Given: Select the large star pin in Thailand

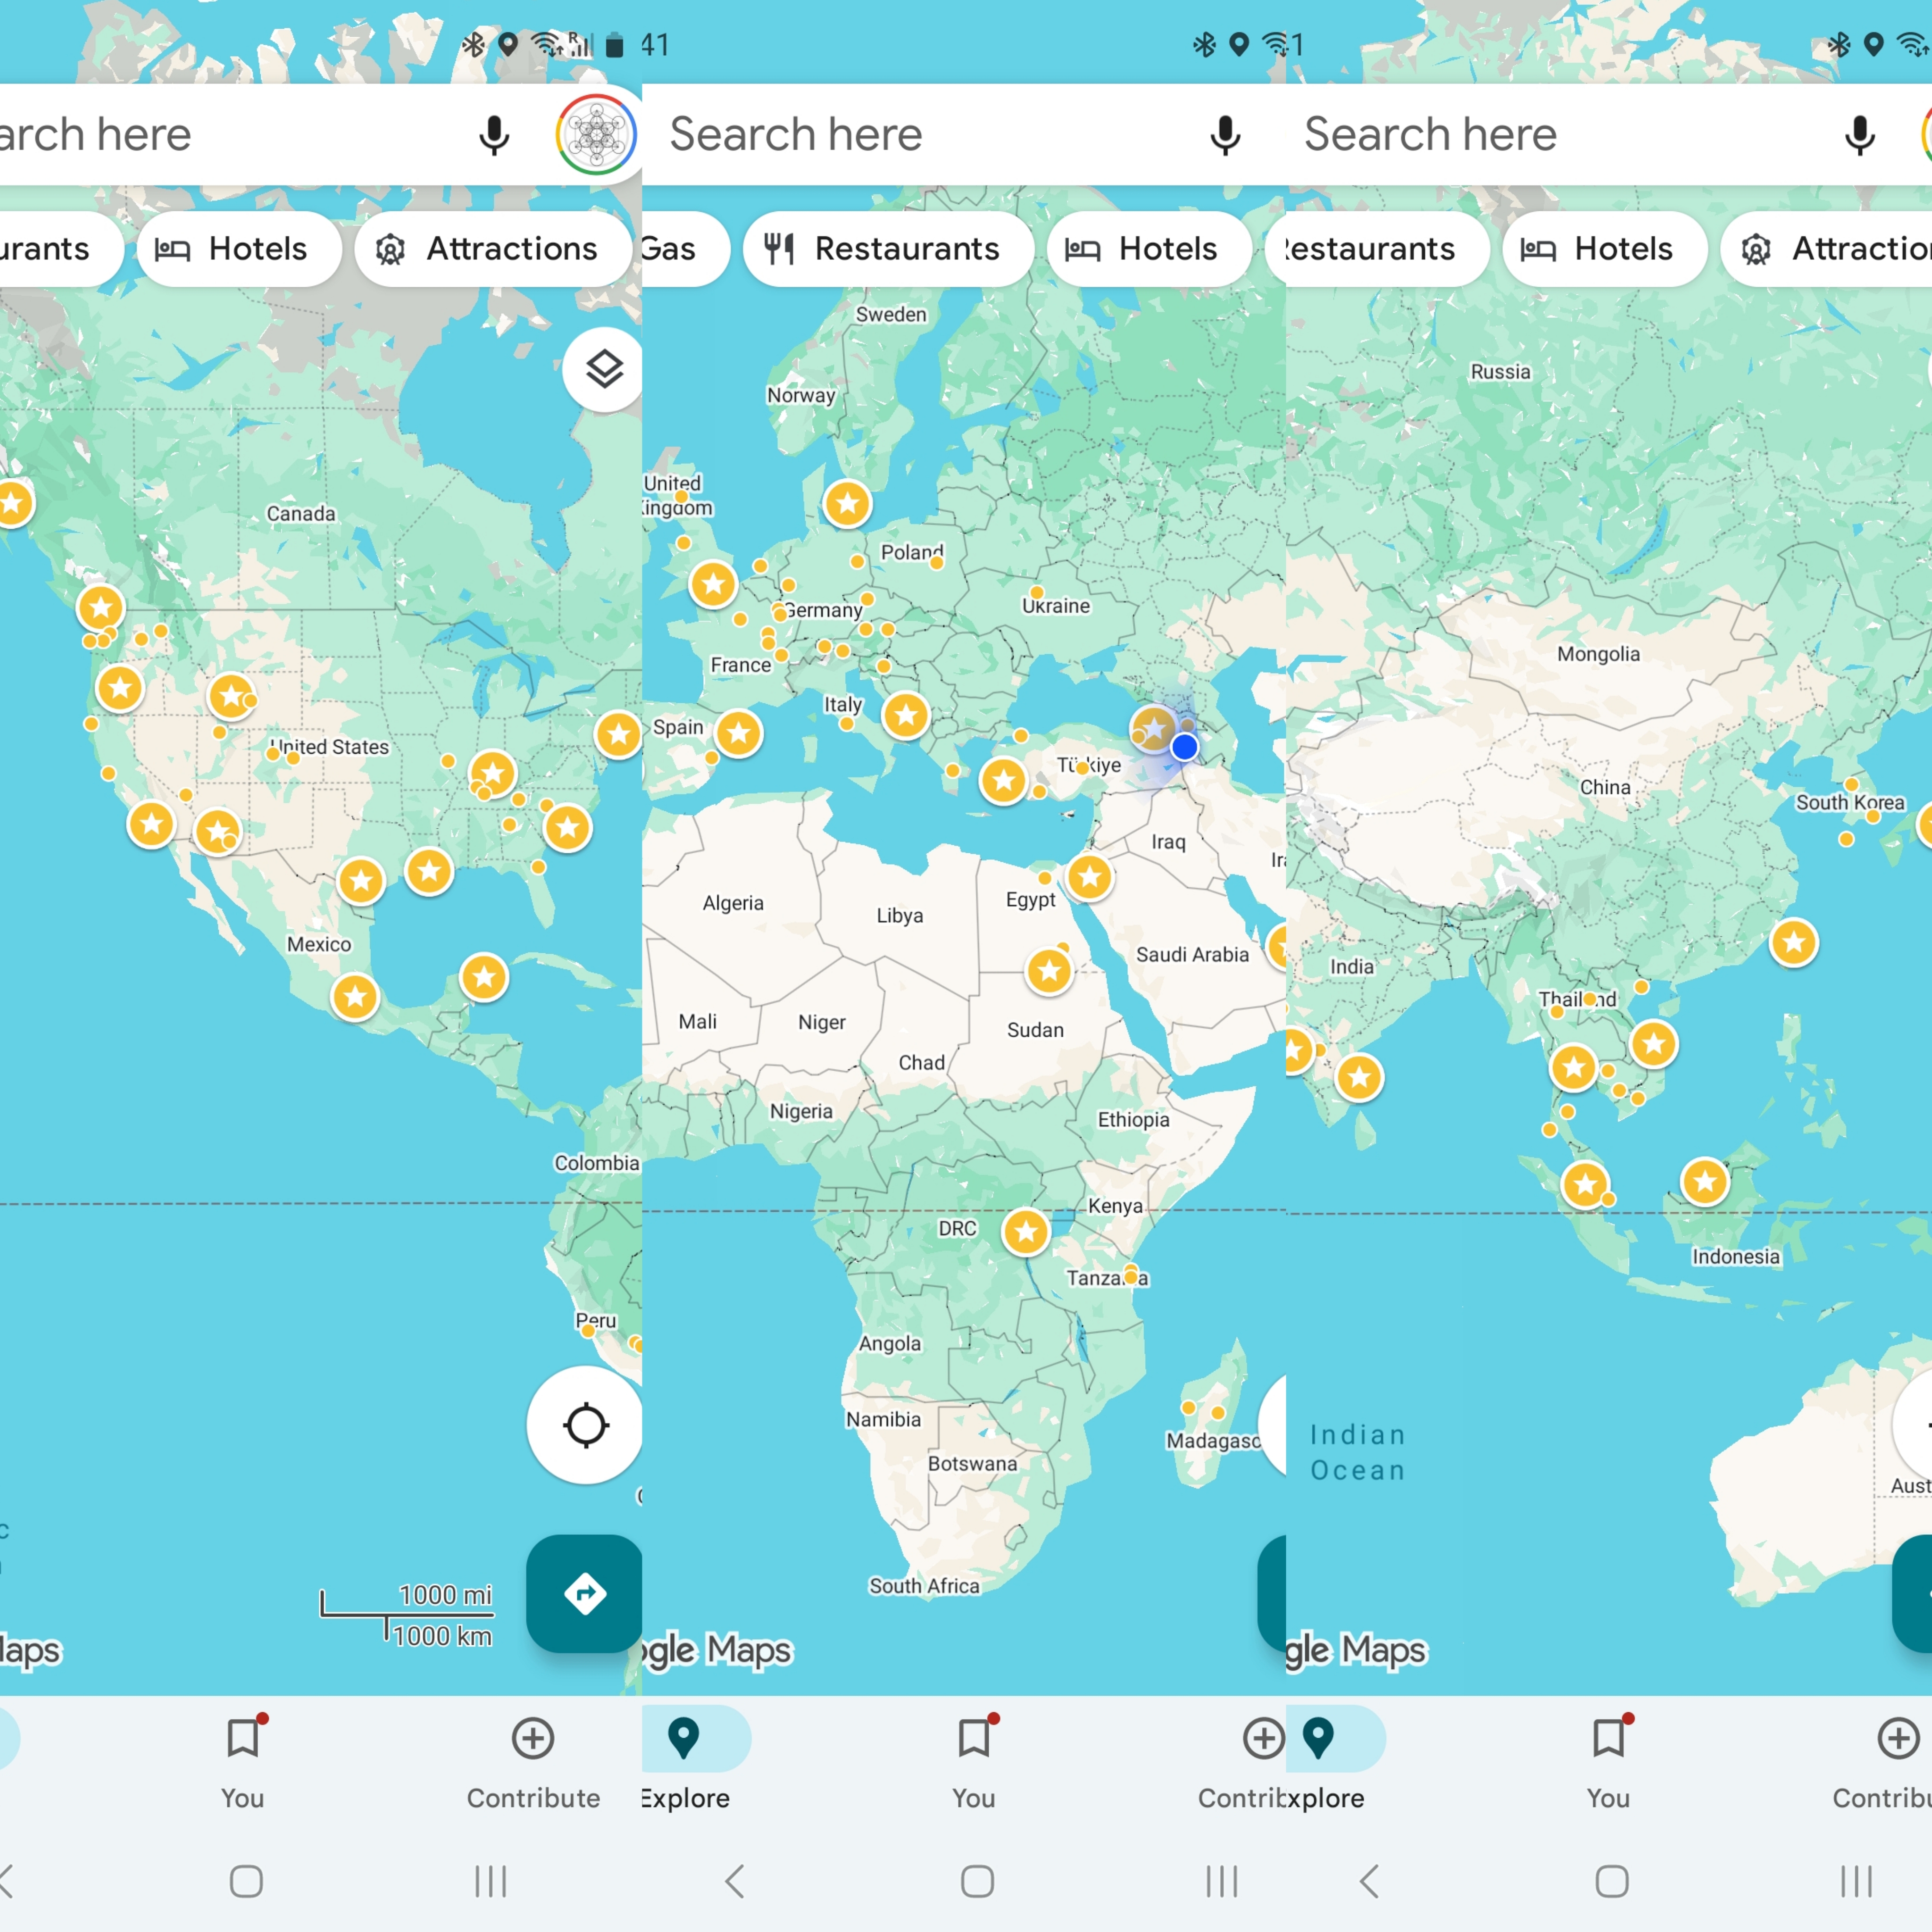Looking at the screenshot, I should coord(1573,1067).
